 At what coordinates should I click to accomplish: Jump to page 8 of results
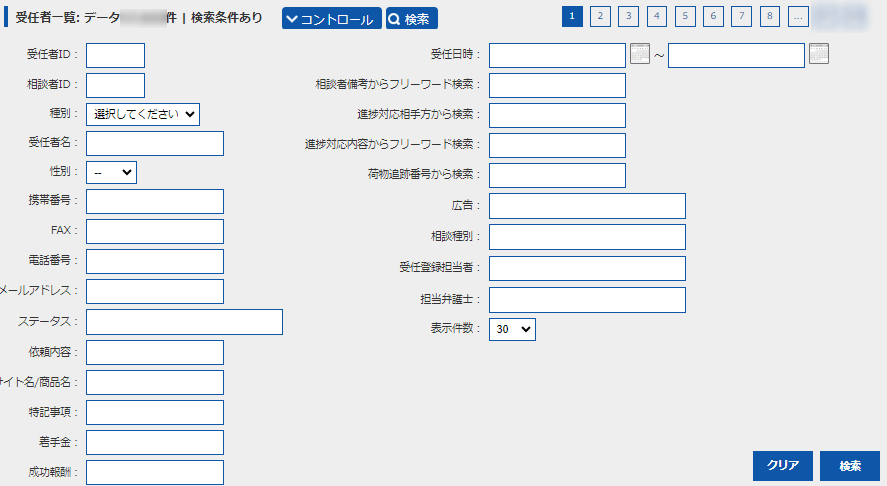pyautogui.click(x=769, y=17)
